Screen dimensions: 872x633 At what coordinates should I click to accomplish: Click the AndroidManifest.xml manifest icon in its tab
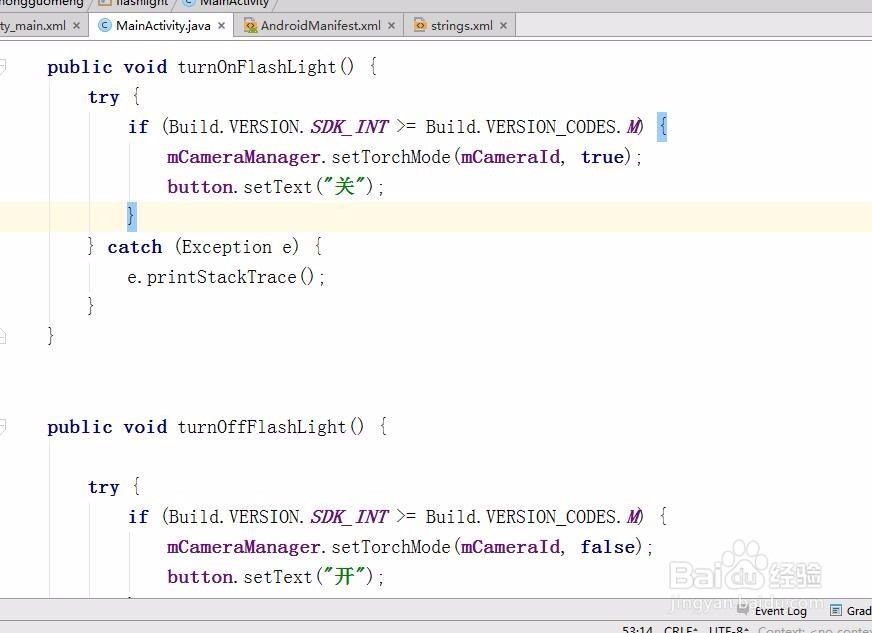pos(249,25)
